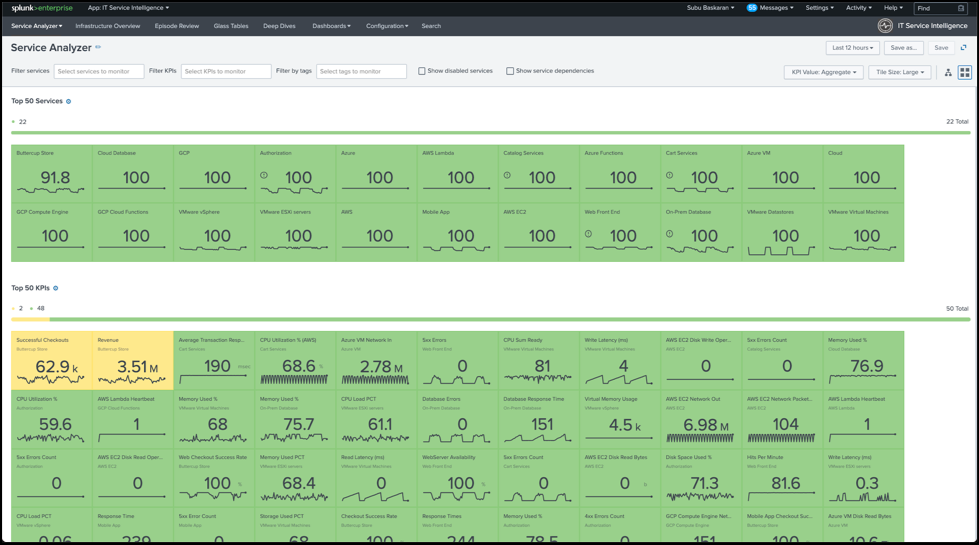Open the AWS Lambda service tile
Screen dimensions: 979x545
pyautogui.click(x=457, y=174)
